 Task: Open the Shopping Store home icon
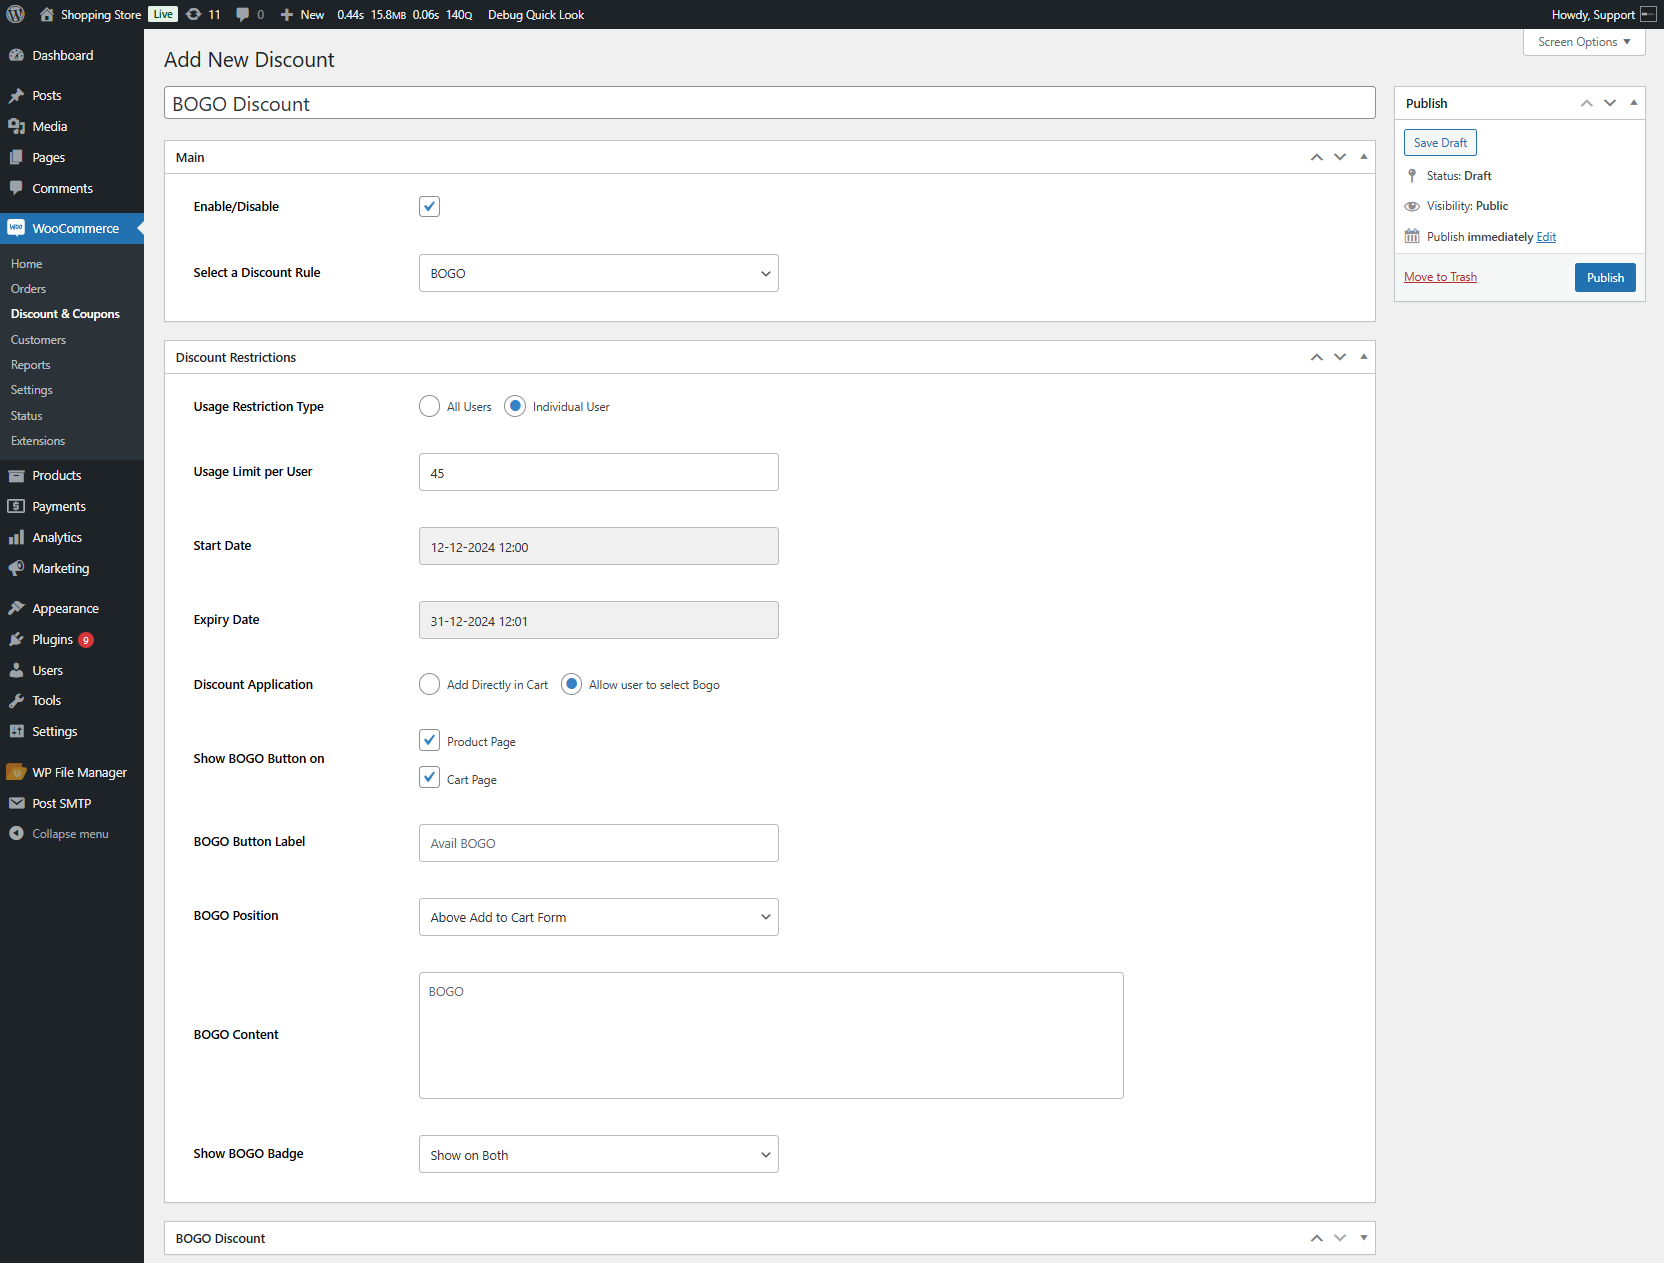pyautogui.click(x=46, y=14)
